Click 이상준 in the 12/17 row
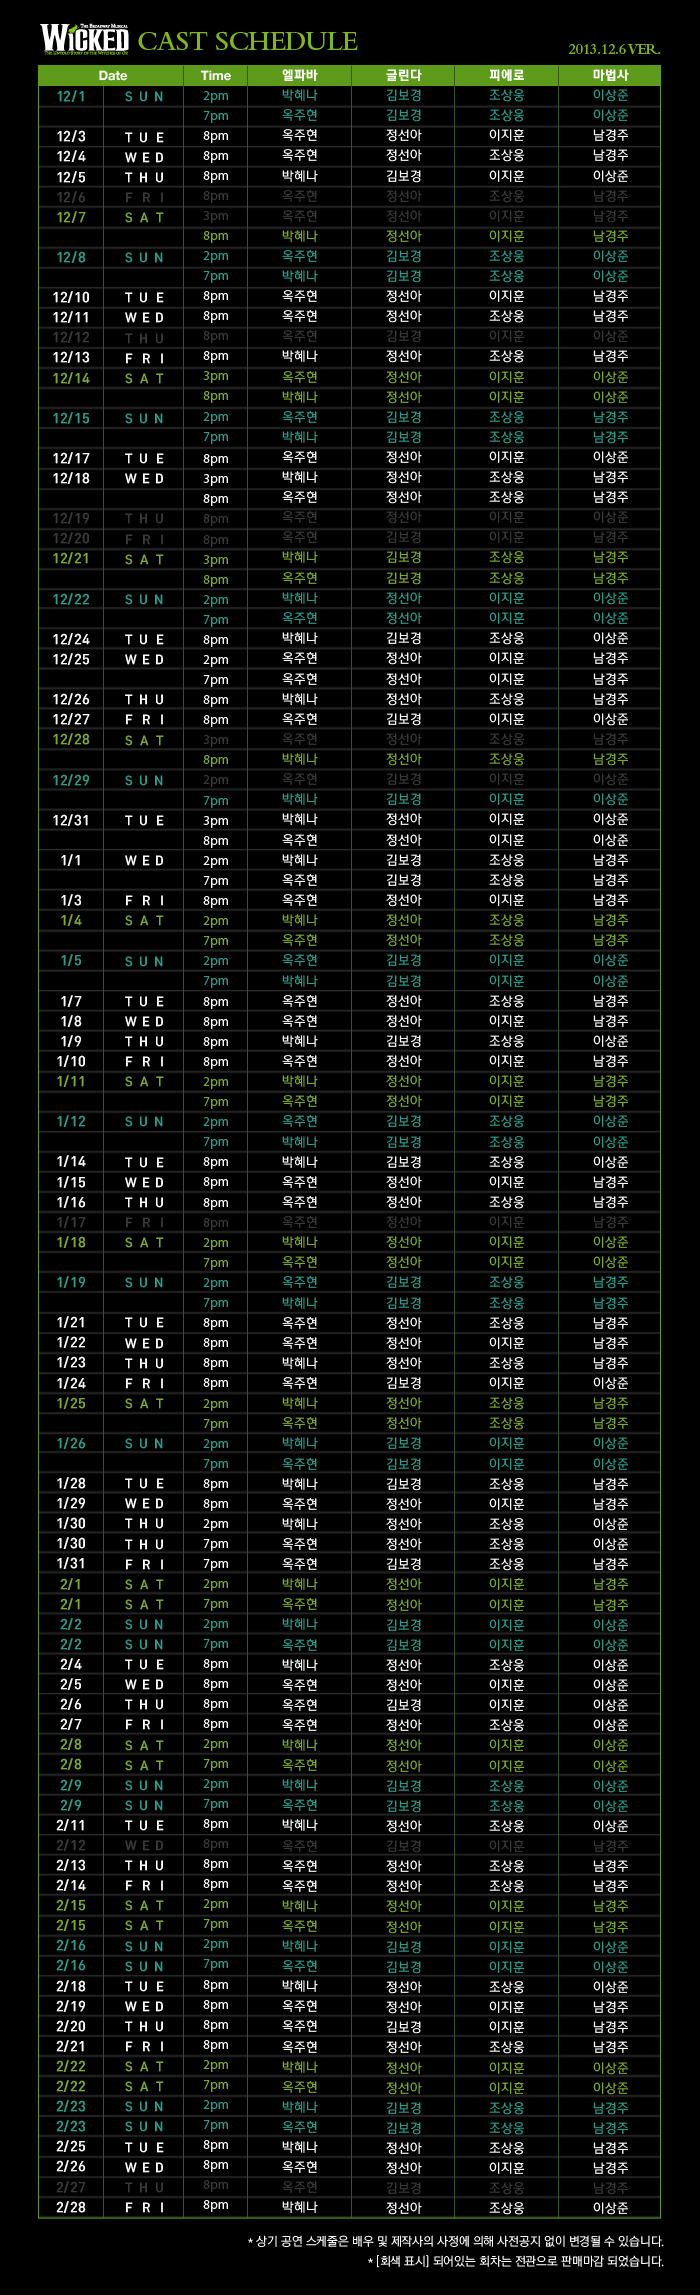 (610, 457)
